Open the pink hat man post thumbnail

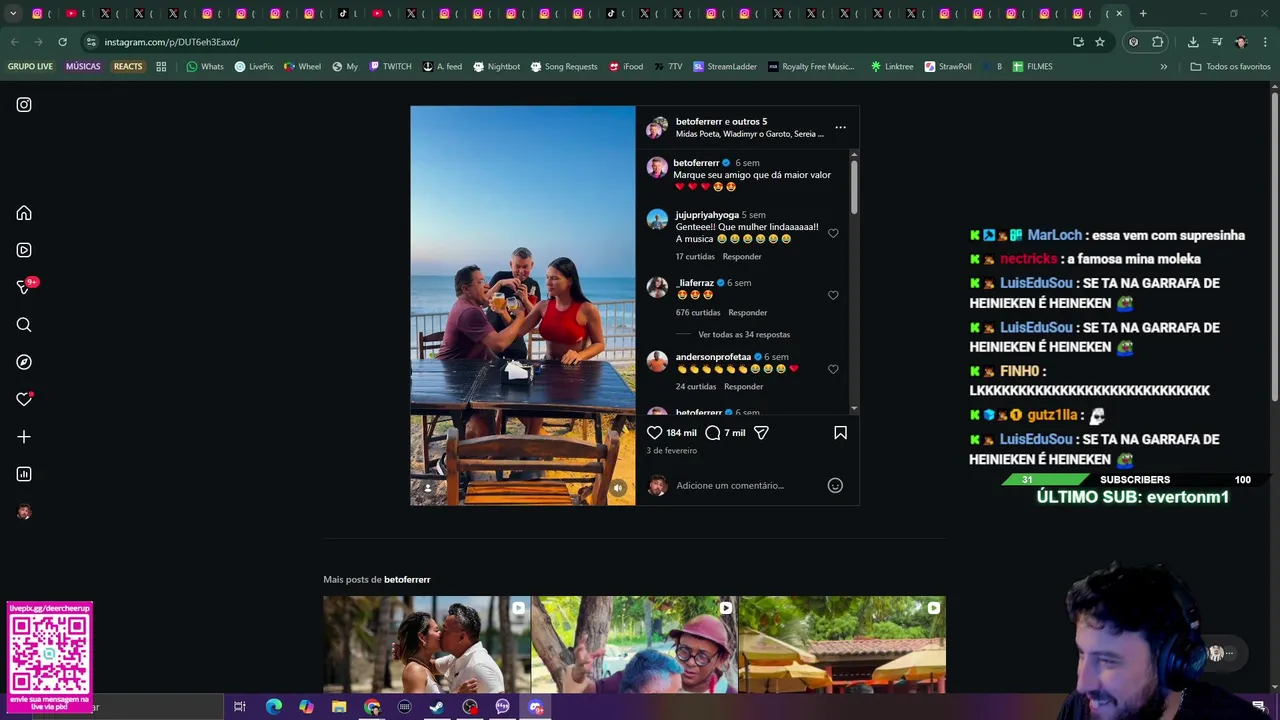coord(634,644)
